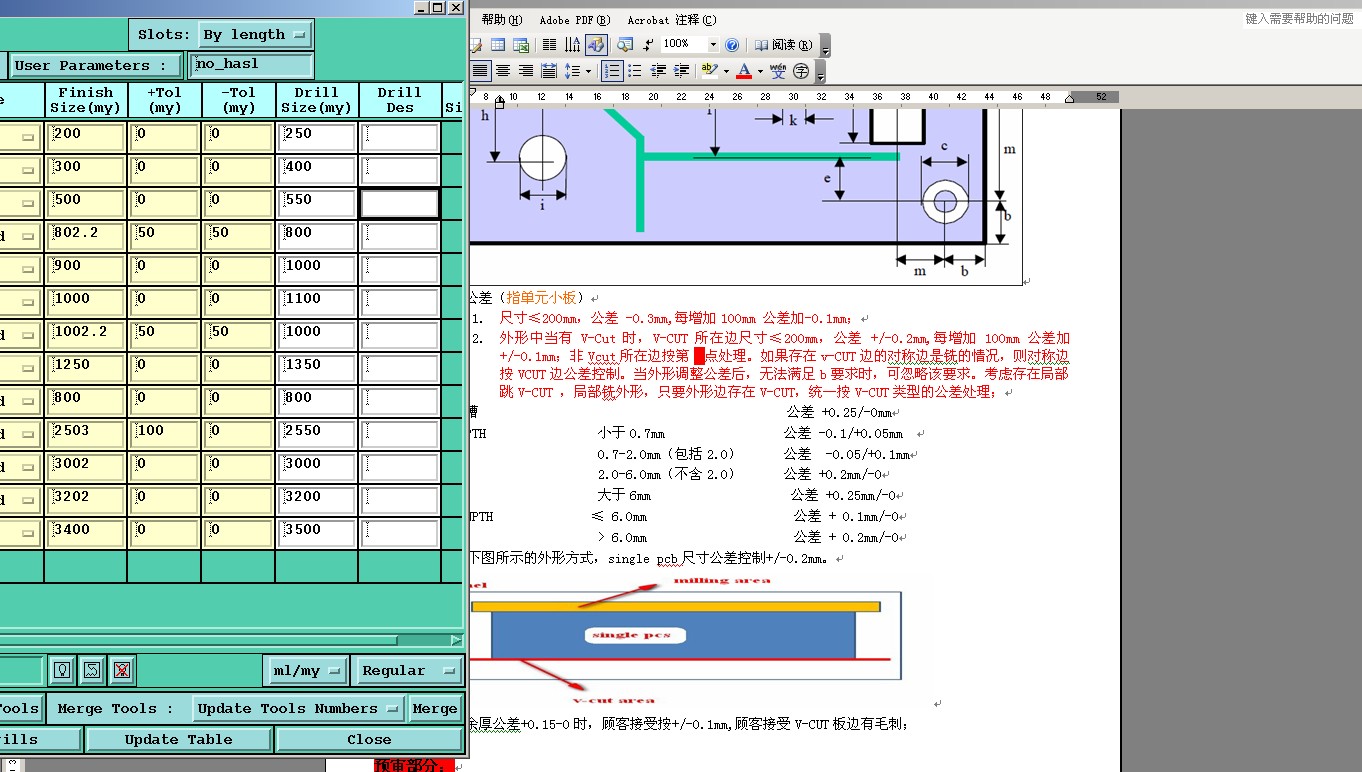Open the Acrobat 注释(C) menu

[672, 19]
